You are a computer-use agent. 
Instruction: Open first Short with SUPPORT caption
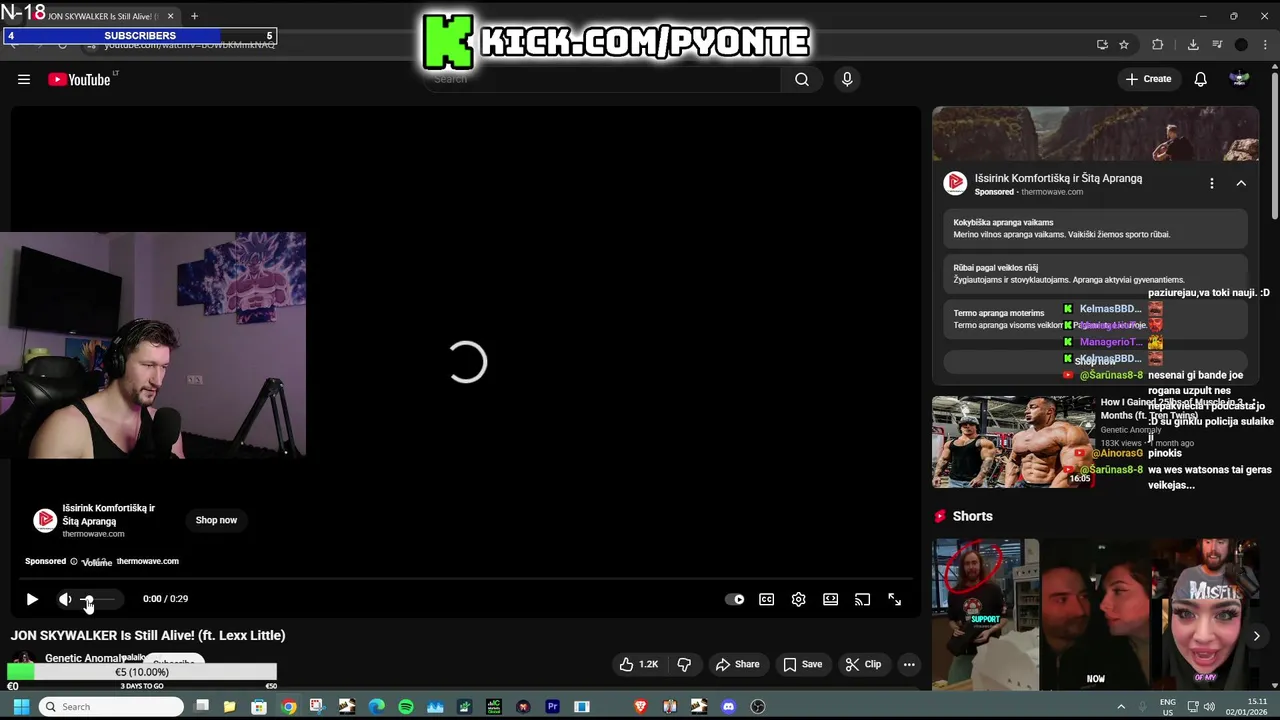(x=986, y=614)
